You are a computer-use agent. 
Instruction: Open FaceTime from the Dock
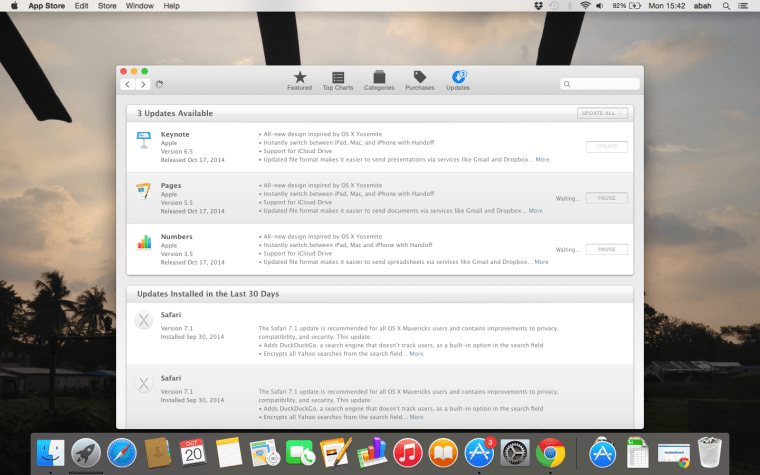point(300,453)
